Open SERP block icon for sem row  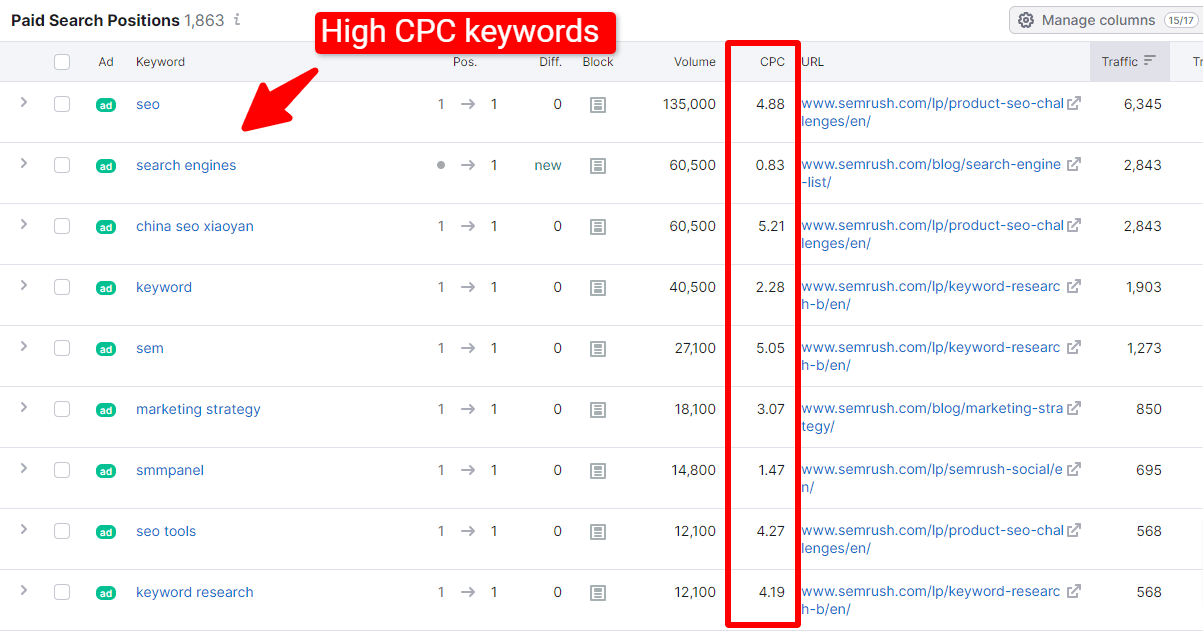point(598,348)
